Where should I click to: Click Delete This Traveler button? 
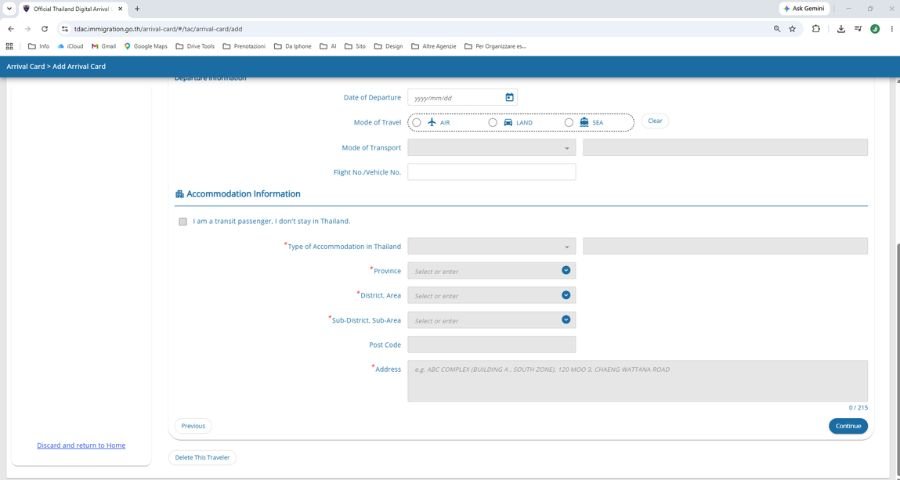202,458
